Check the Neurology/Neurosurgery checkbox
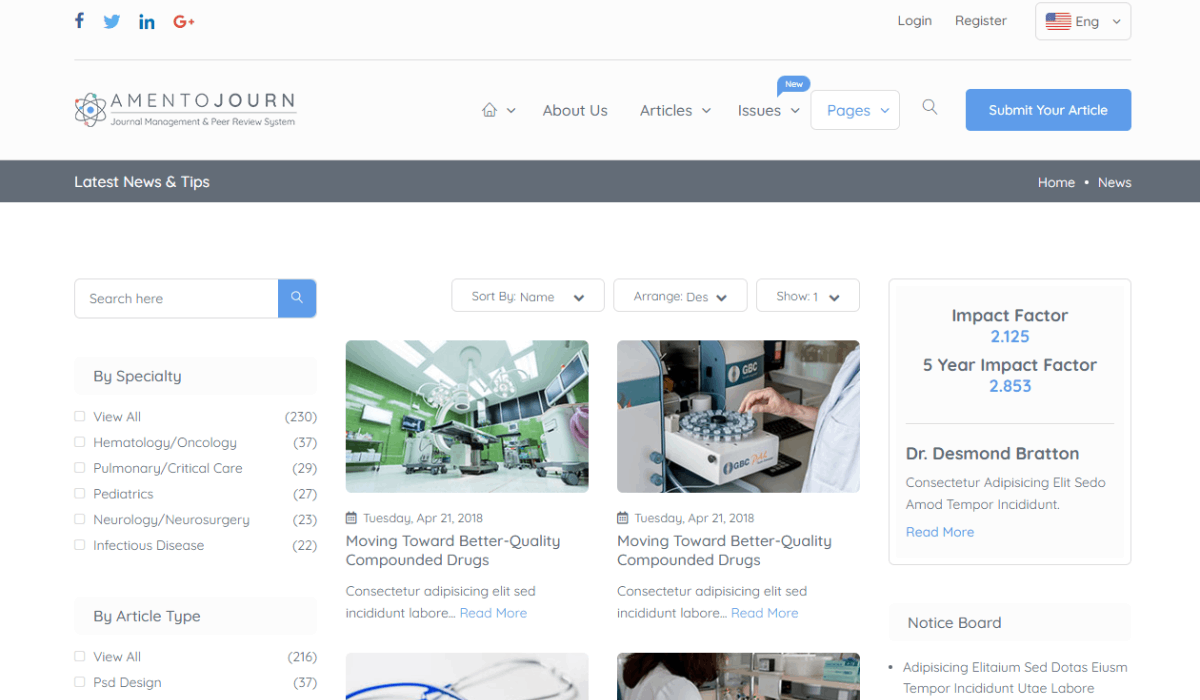Screen dimensions: 1200x700 point(79,519)
